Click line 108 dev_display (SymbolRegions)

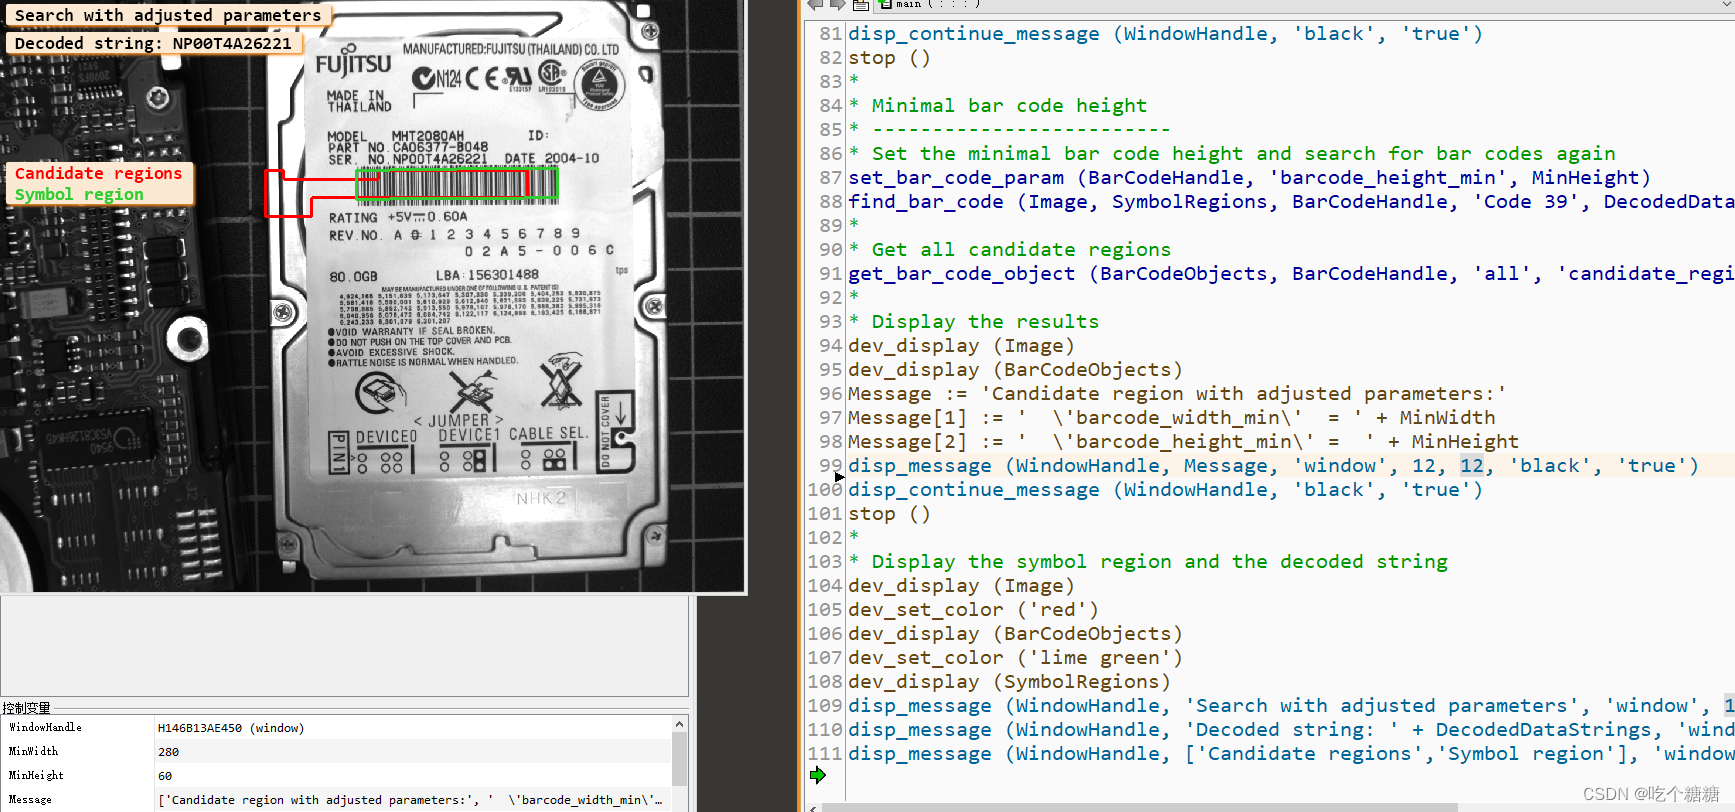click(1010, 682)
